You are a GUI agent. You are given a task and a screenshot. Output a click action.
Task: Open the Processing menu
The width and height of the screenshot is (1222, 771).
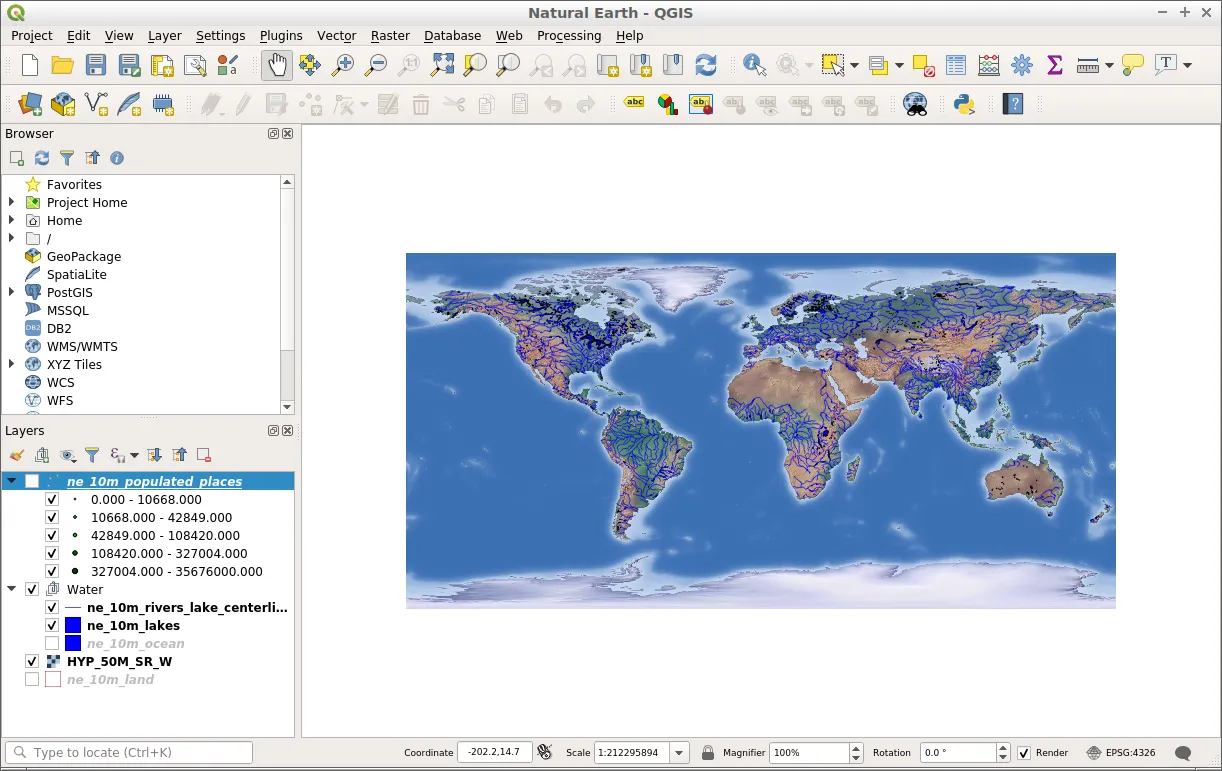(x=569, y=36)
